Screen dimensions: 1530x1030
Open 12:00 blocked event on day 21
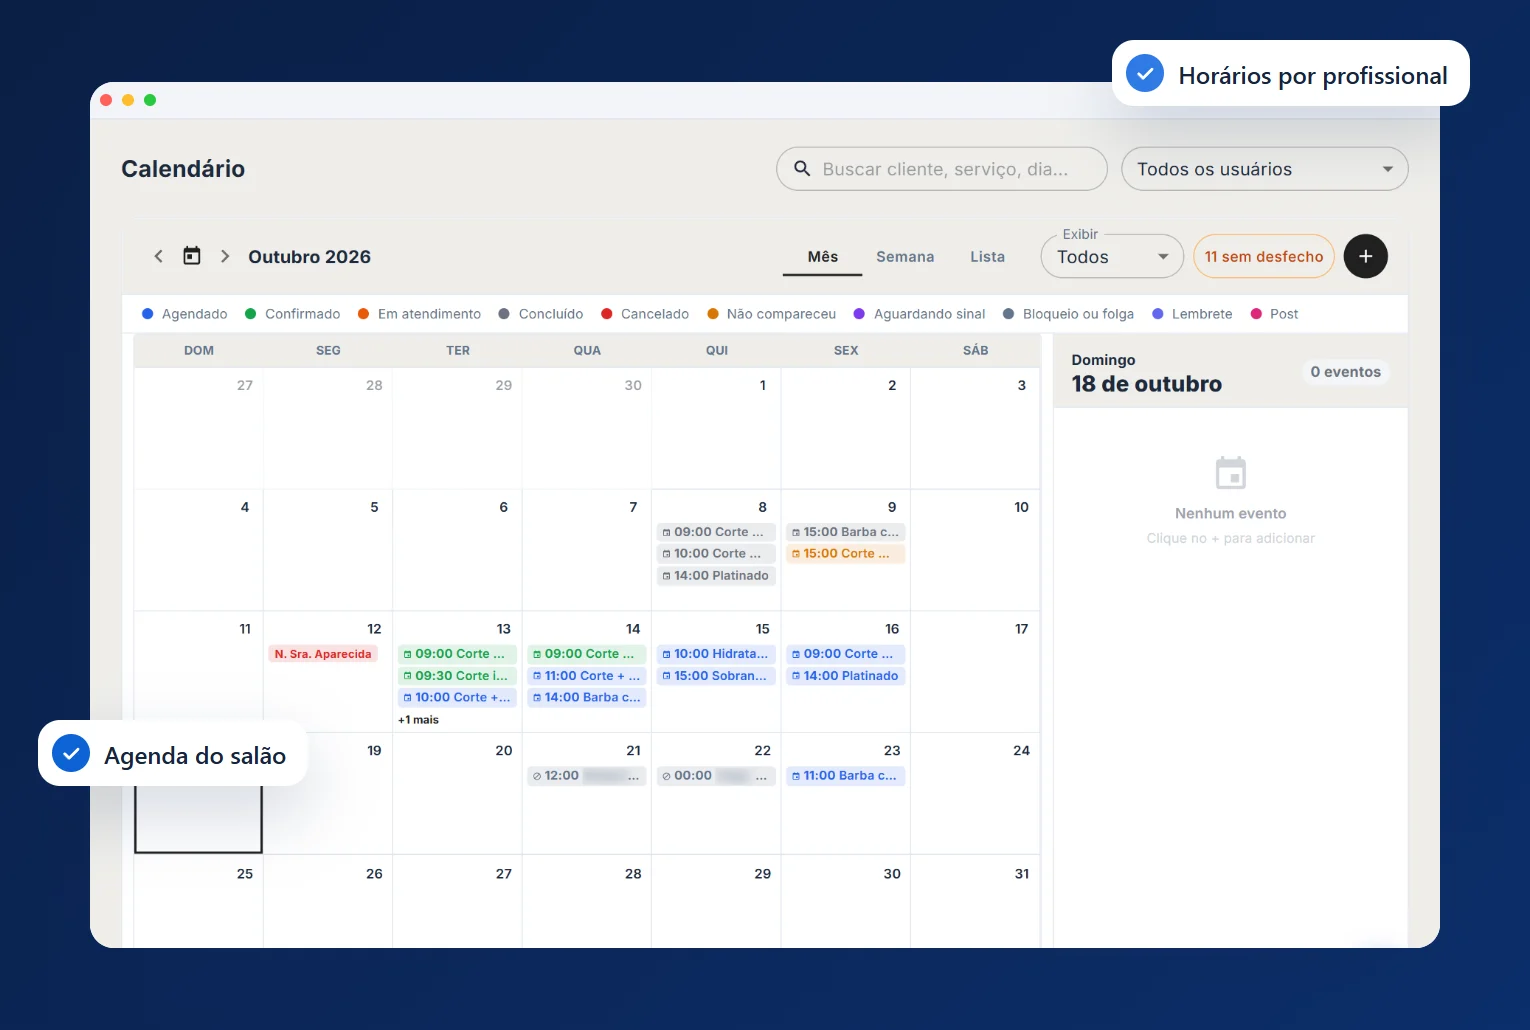(587, 776)
